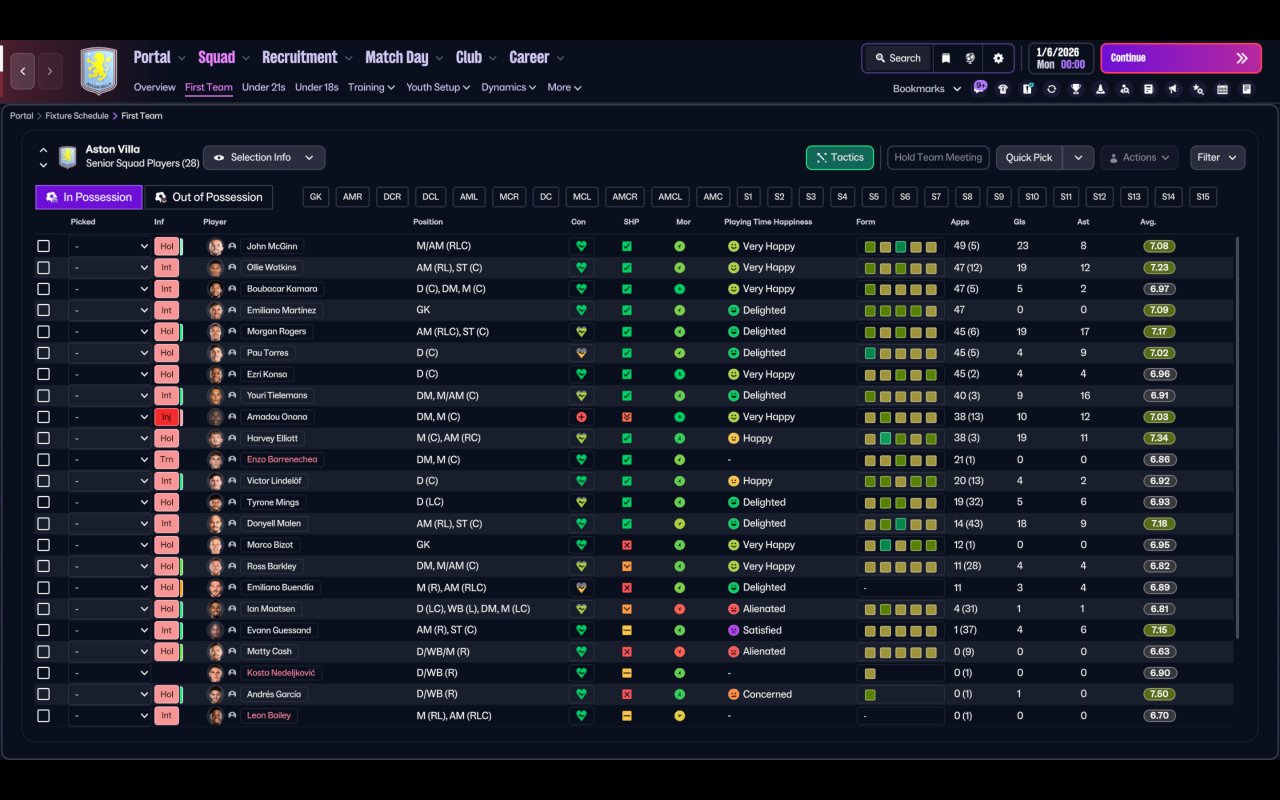This screenshot has width=1280, height=800.
Task: Open the calendar shortcut icon
Action: [1222, 89]
